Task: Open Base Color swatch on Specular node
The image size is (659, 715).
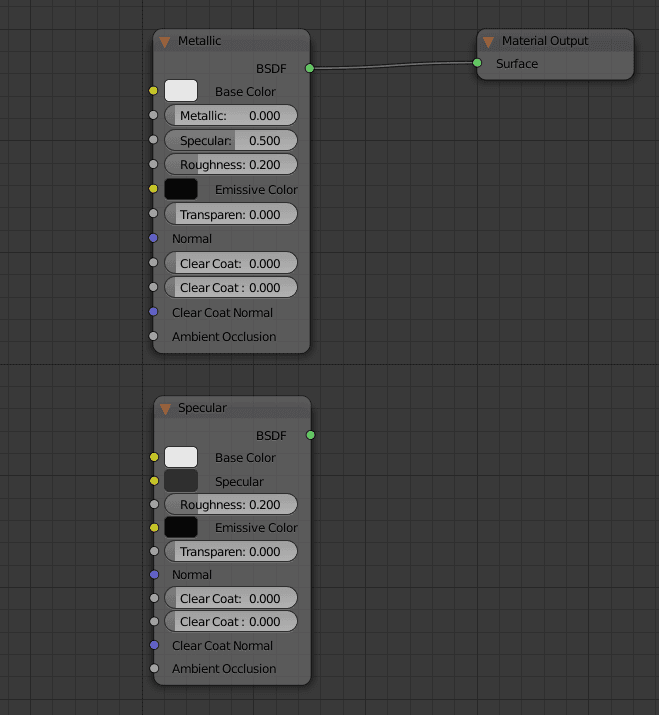Action: click(x=181, y=457)
